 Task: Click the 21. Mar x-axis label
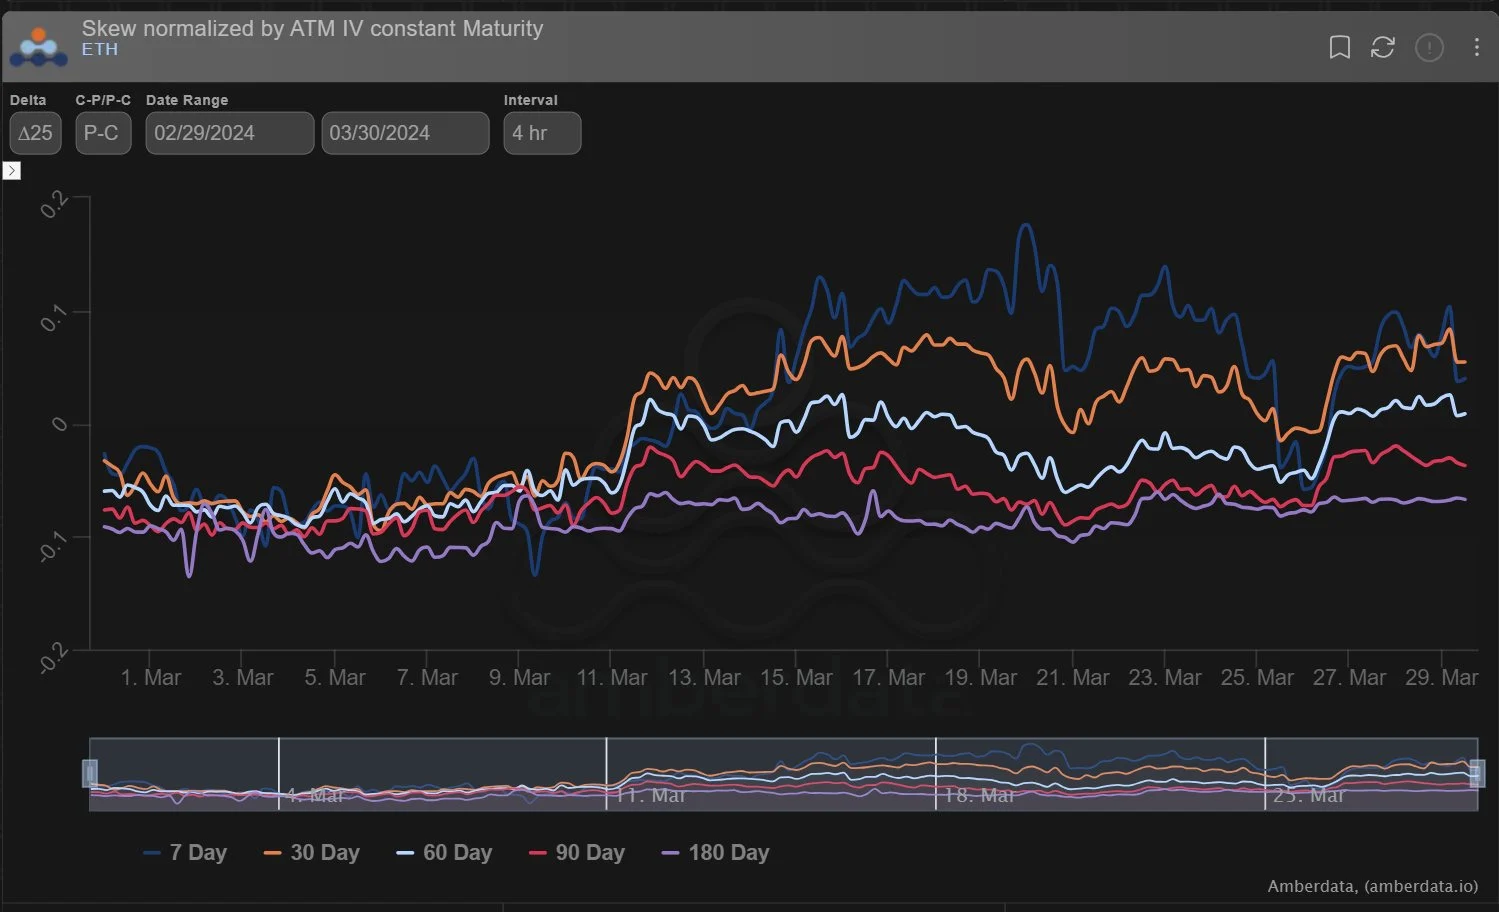pyautogui.click(x=1073, y=678)
